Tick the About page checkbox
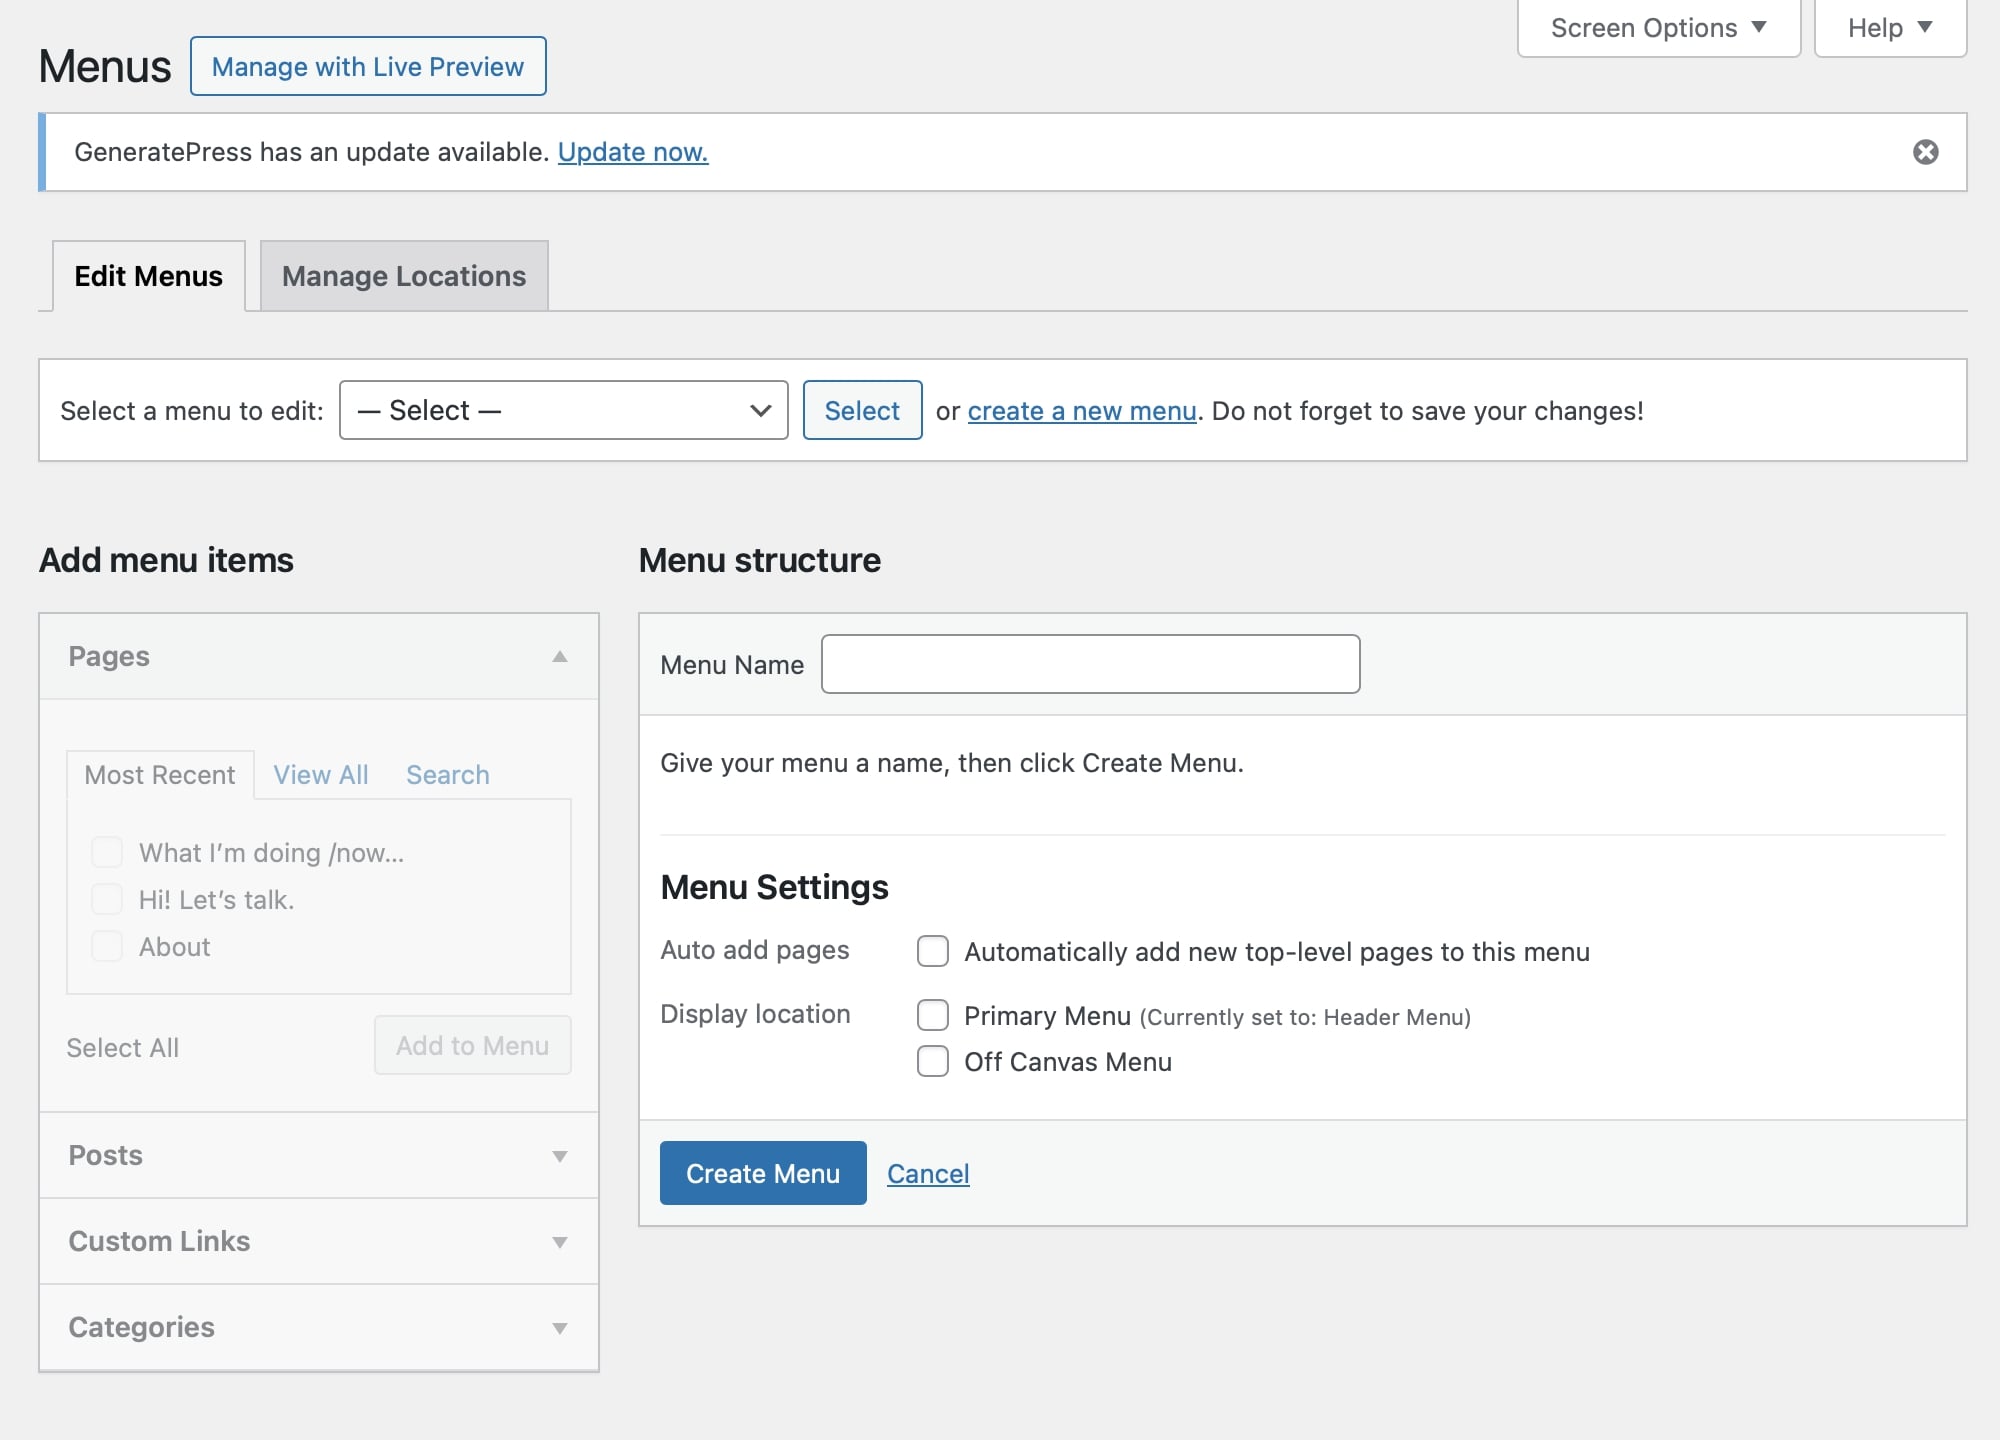The height and width of the screenshot is (1440, 2000). (107, 946)
